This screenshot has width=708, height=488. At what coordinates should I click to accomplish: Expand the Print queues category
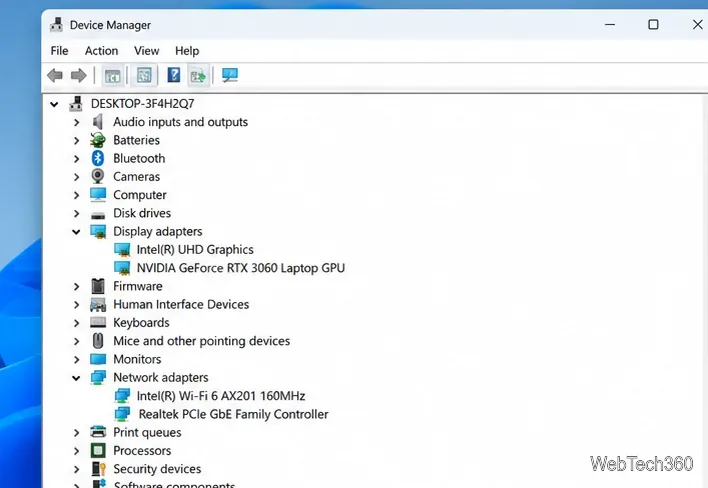(x=77, y=432)
